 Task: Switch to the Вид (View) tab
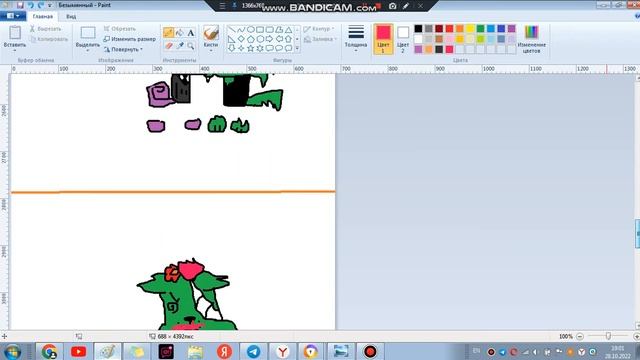click(x=71, y=16)
